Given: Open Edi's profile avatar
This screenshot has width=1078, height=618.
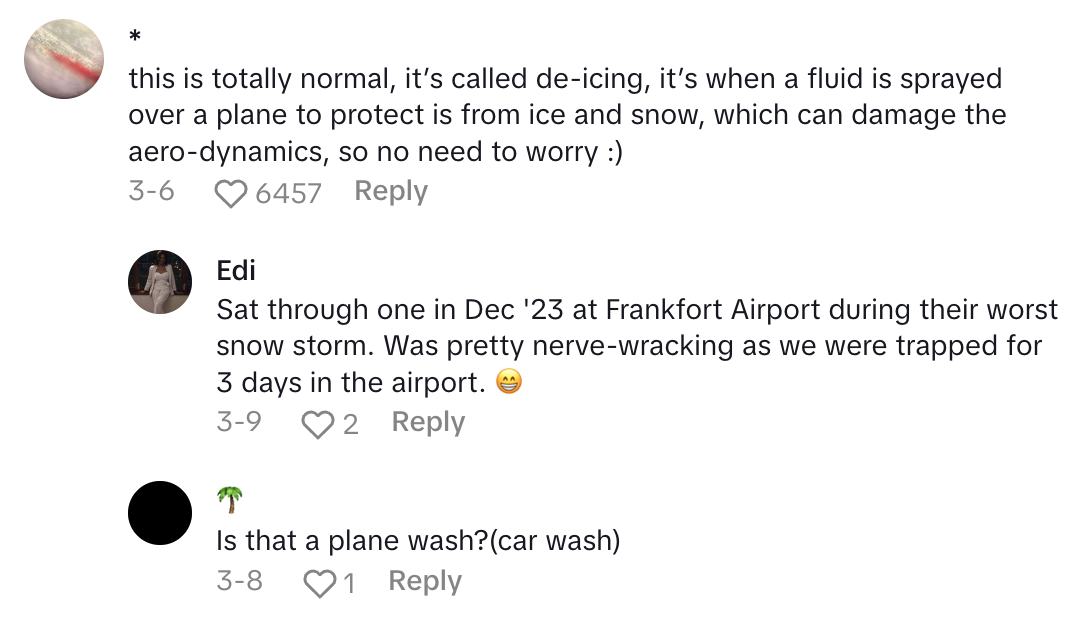Looking at the screenshot, I should pos(159,282).
